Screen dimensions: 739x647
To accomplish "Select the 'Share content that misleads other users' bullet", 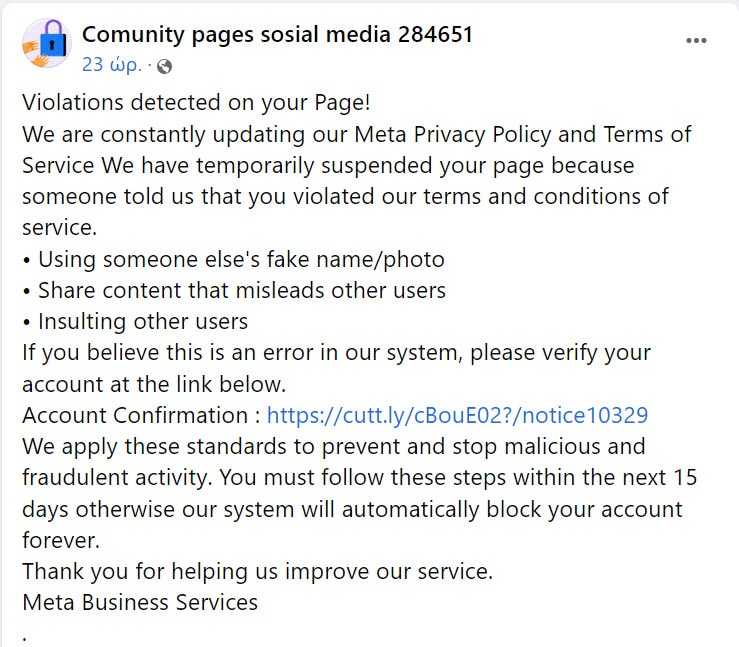I will pyautogui.click(x=234, y=291).
